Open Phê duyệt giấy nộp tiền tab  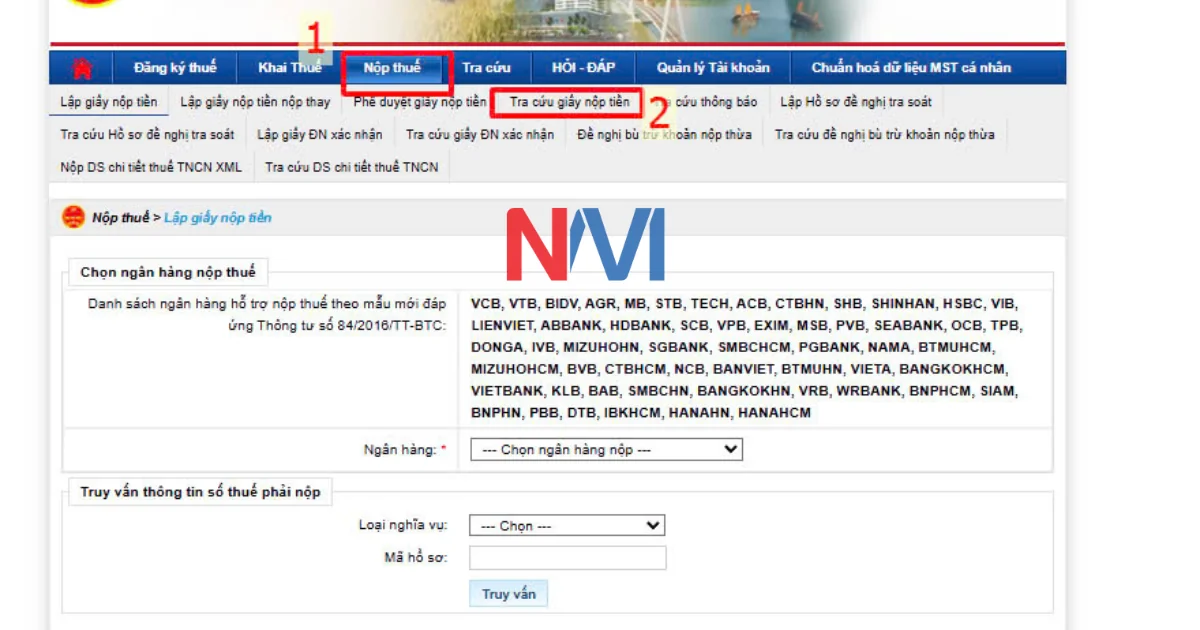pyautogui.click(x=419, y=102)
